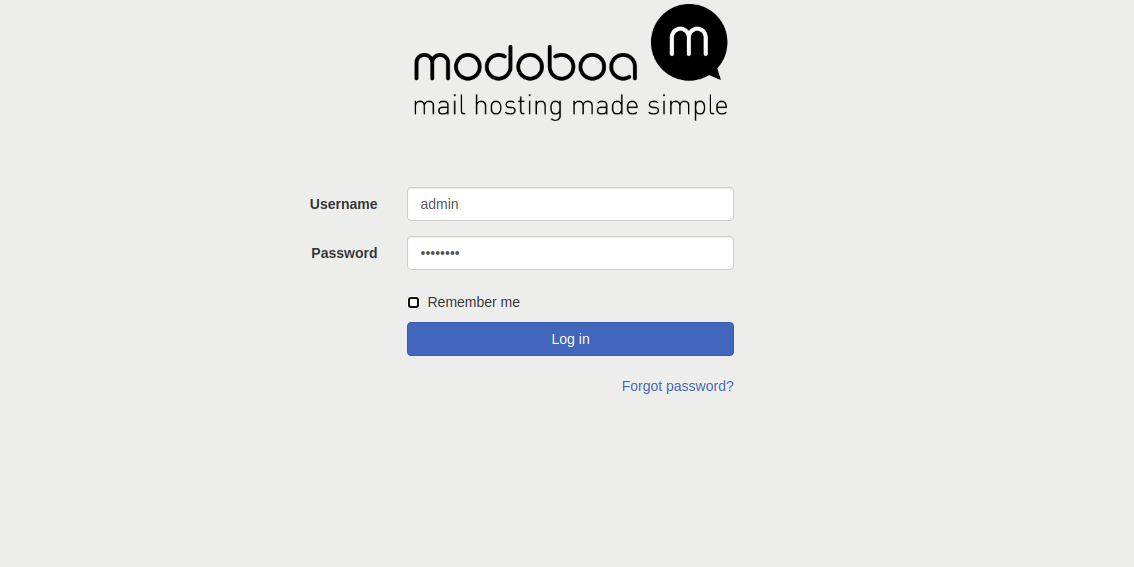The height and width of the screenshot is (567, 1134).
Task: Click the "mail hosting made simple" tagline
Action: pyautogui.click(x=570, y=106)
